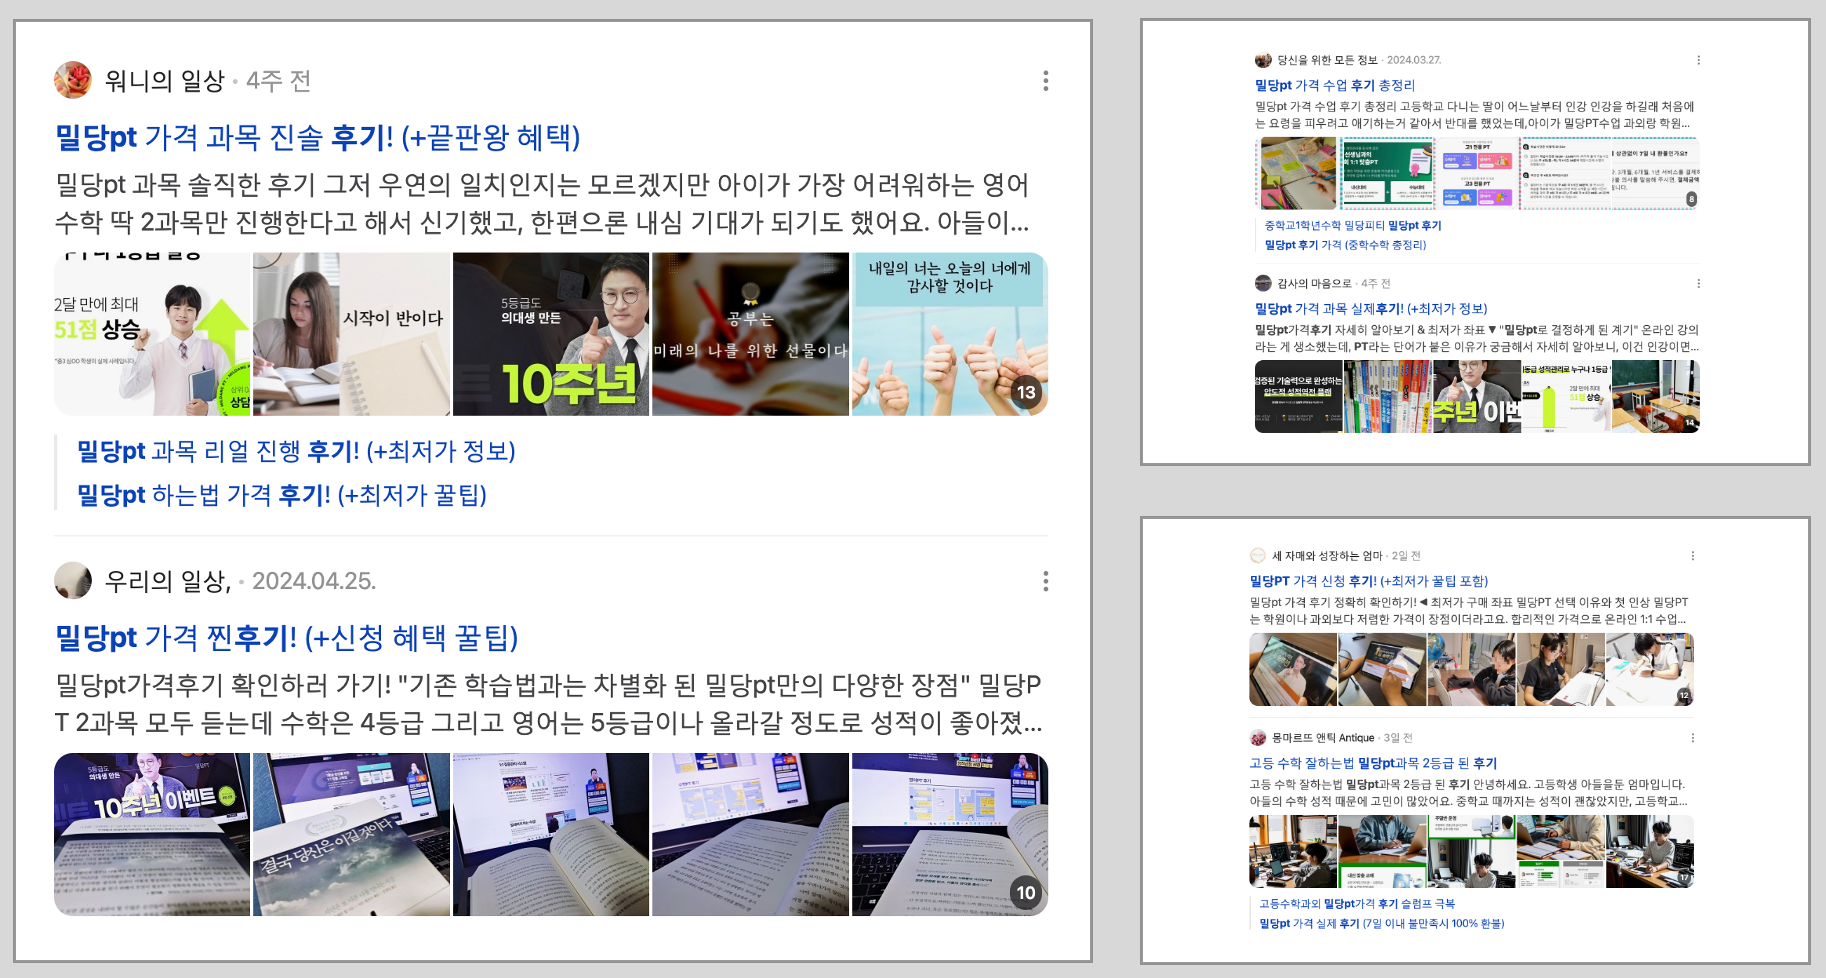
Task: Click blogger name 세 자매와 성장하는 엄마
Action: (1327, 555)
